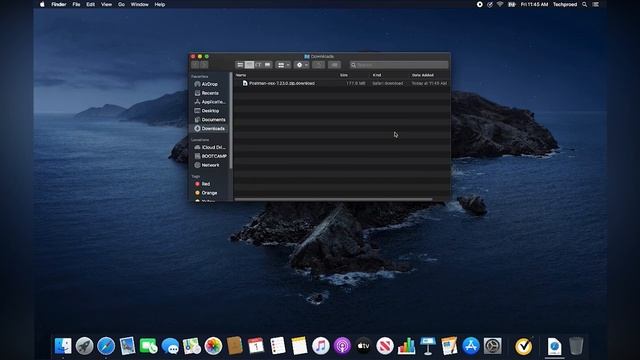
Task: Open the Window menu
Action: 140,4
